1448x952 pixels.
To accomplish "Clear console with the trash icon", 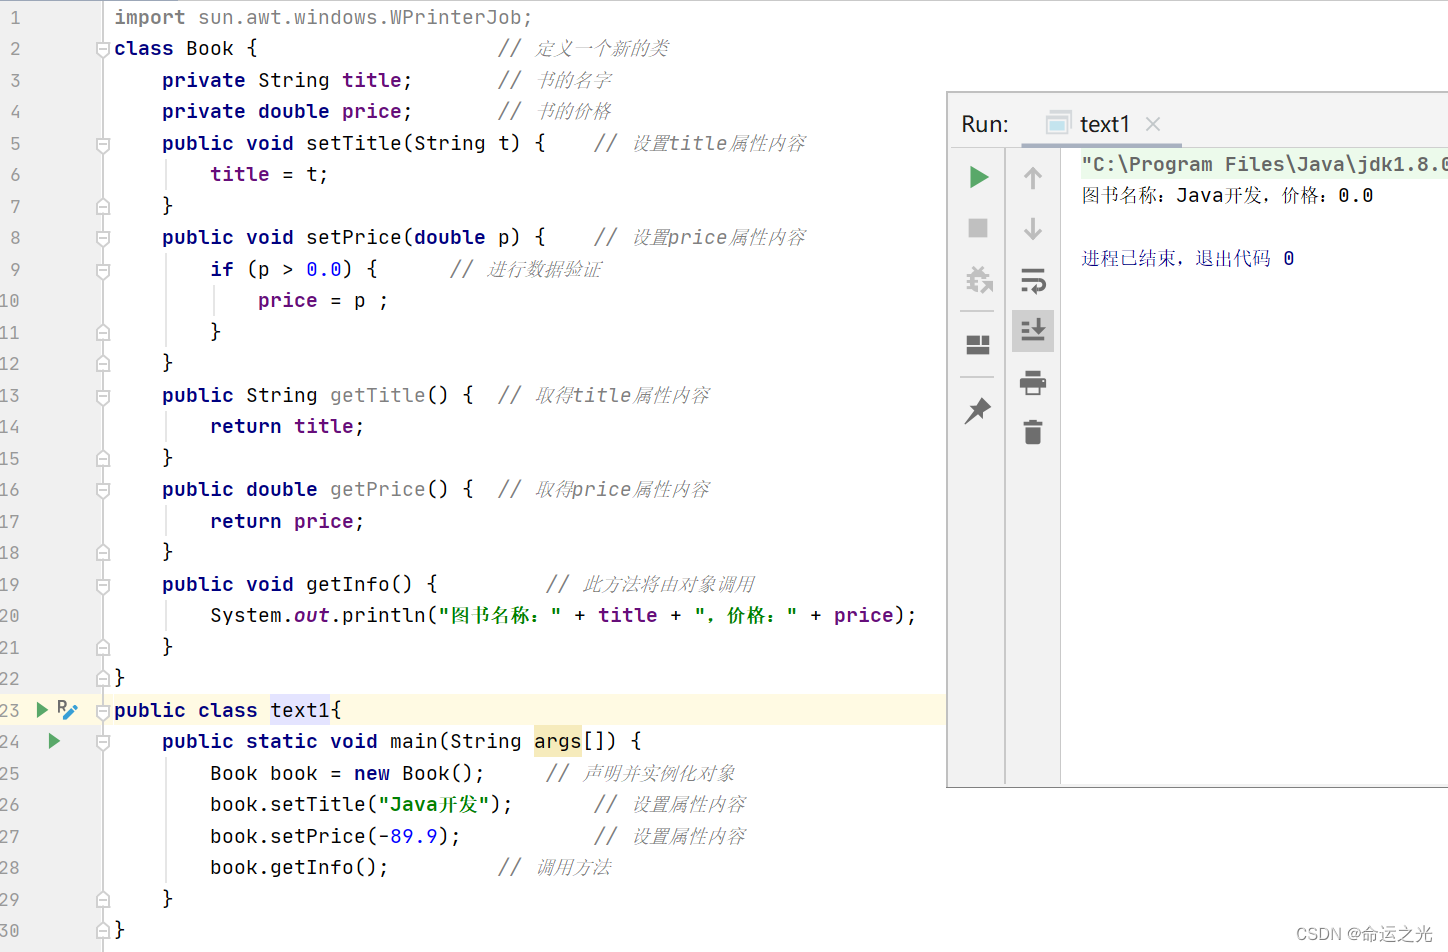I will pyautogui.click(x=1033, y=432).
